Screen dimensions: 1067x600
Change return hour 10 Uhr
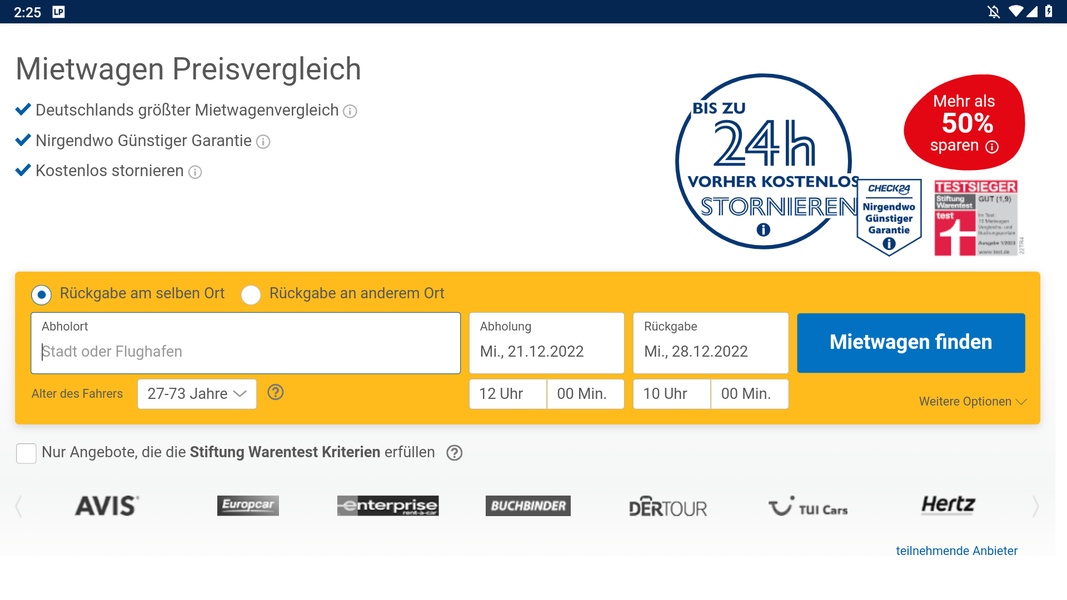coord(672,394)
